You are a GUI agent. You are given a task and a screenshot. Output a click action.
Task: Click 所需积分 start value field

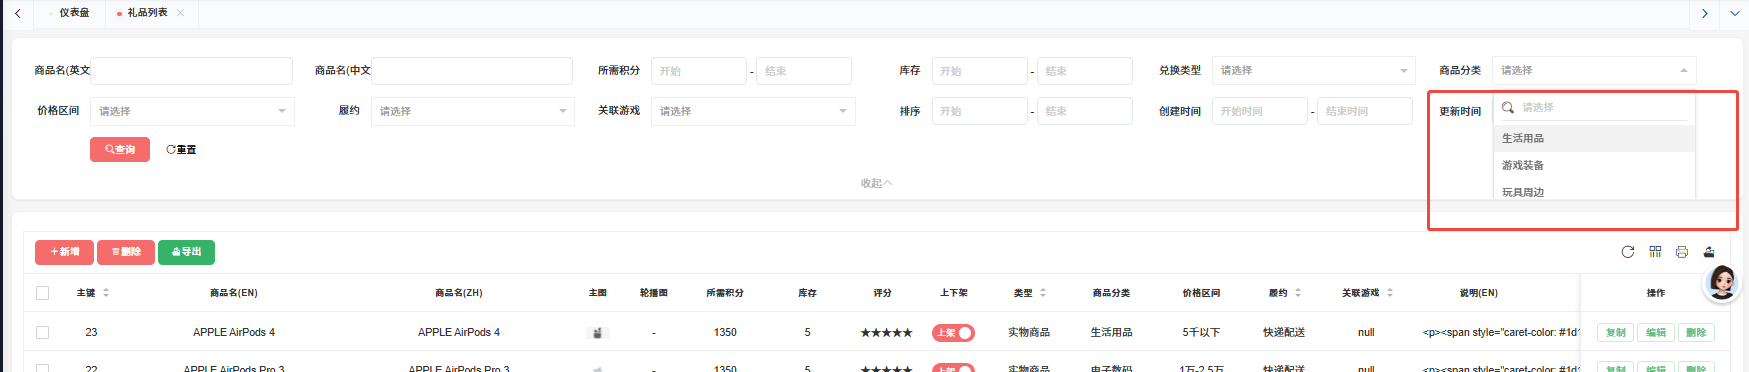coord(698,71)
